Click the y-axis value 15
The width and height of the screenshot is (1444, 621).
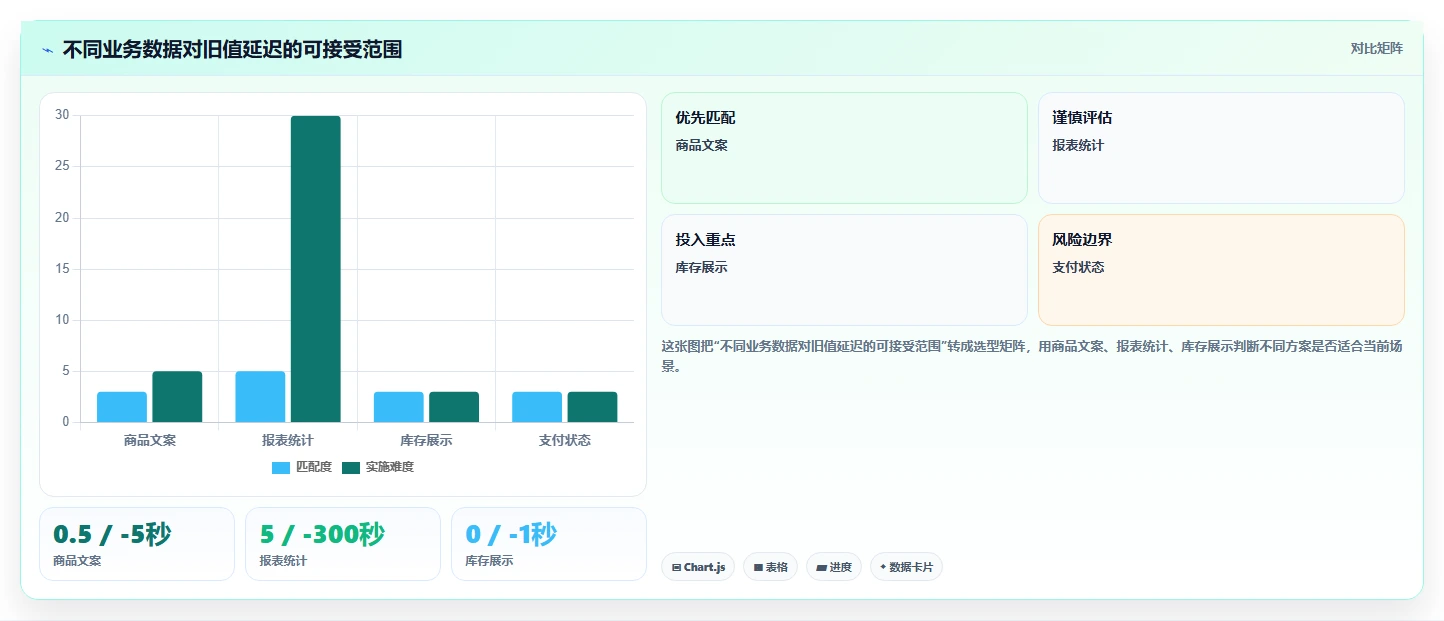click(62, 269)
